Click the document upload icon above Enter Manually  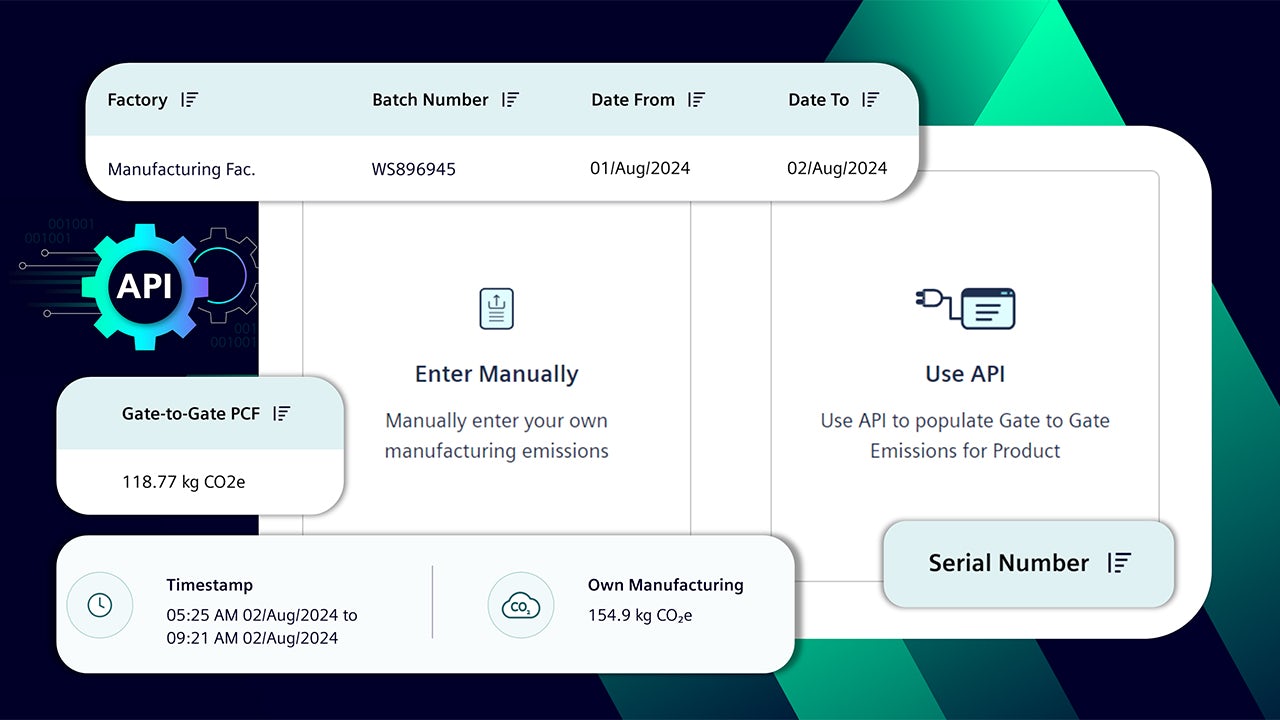point(497,308)
